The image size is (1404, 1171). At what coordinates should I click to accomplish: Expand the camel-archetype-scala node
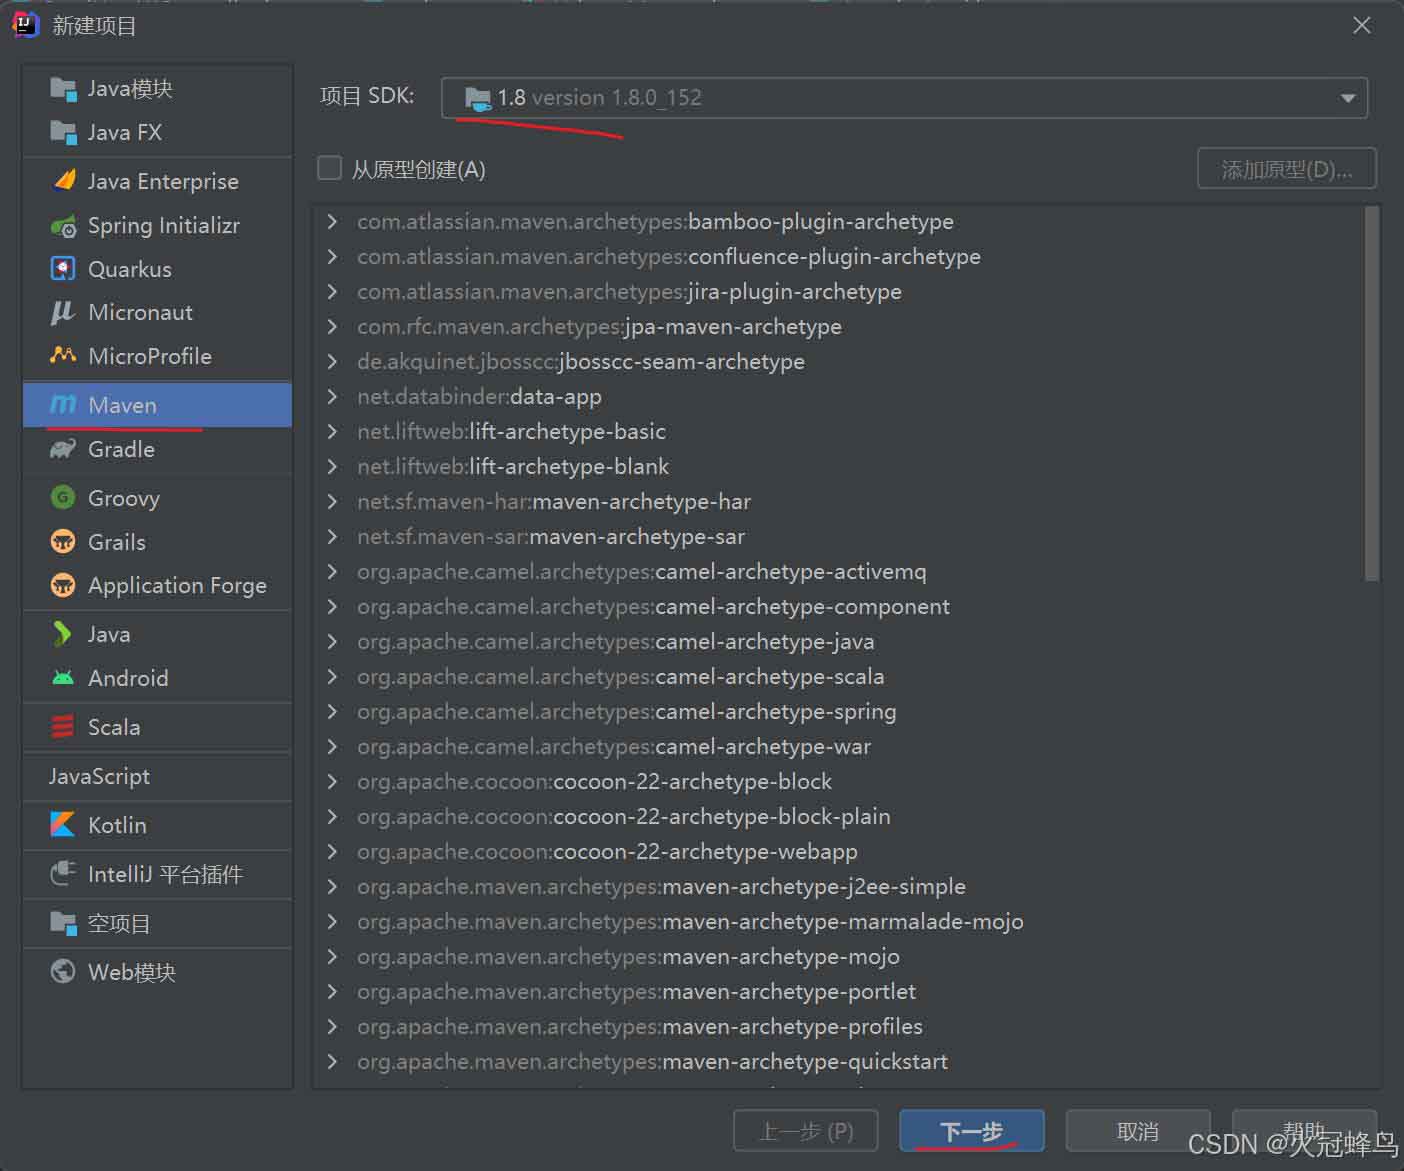tap(332, 676)
